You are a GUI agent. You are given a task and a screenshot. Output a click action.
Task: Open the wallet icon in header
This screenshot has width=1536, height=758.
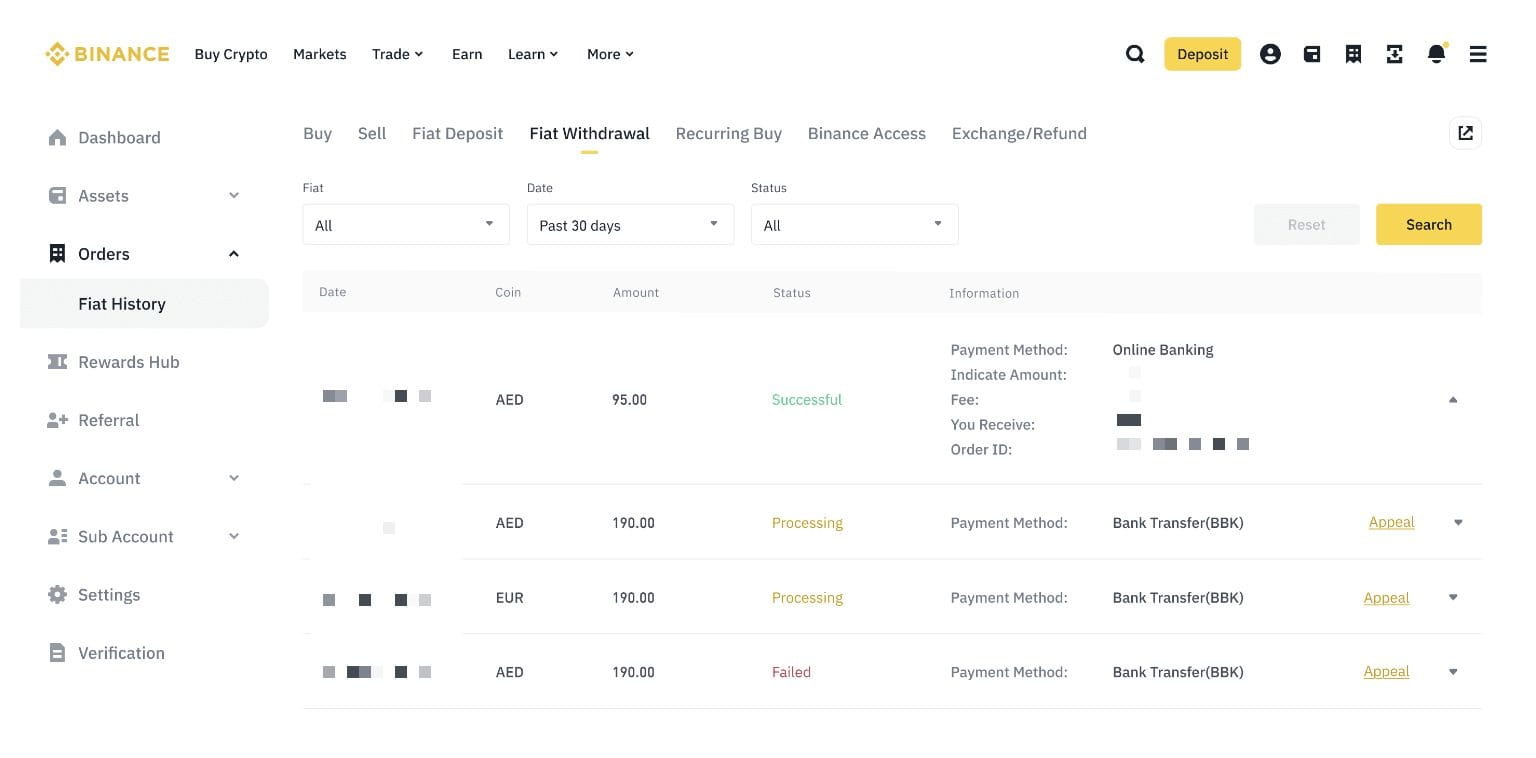(x=1312, y=54)
